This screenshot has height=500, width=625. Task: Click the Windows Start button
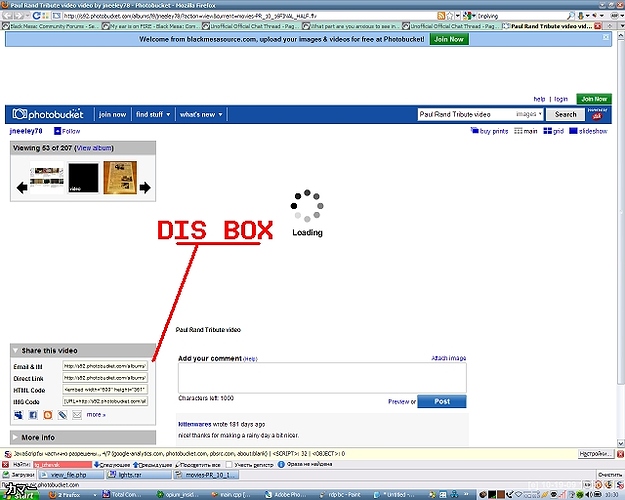pos(20,495)
